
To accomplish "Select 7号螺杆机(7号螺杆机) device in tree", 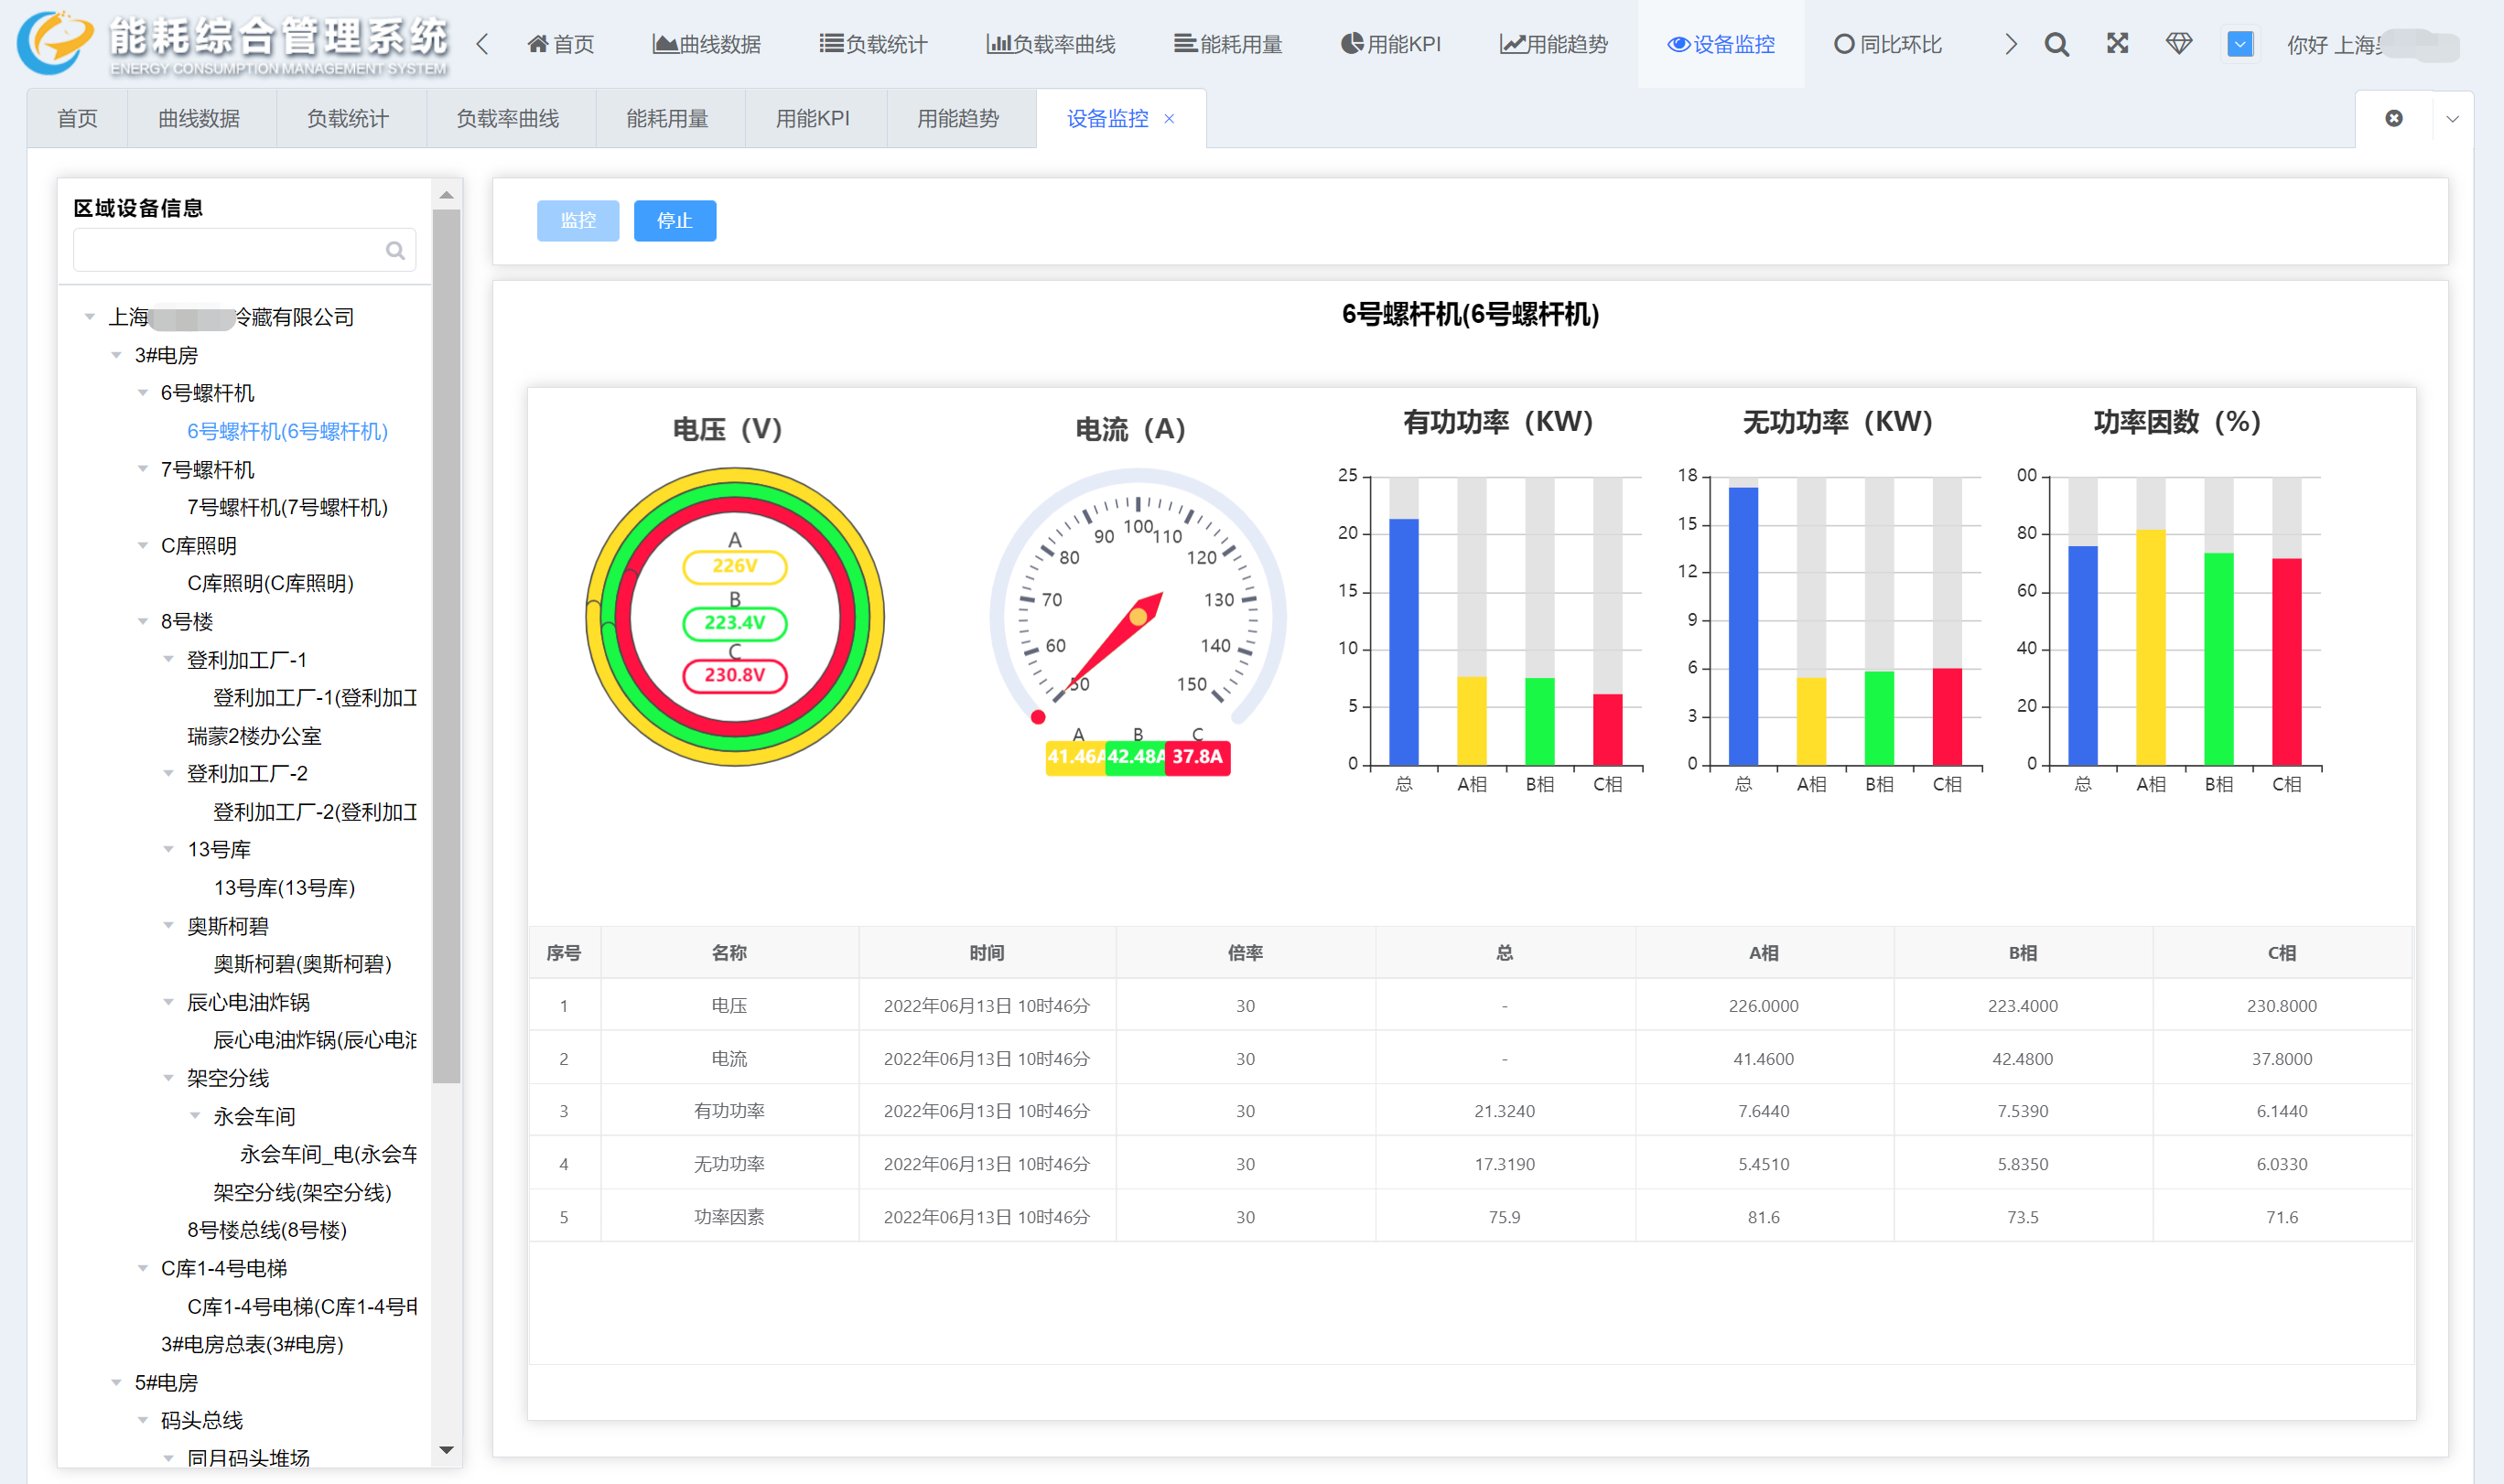I will tap(287, 507).
